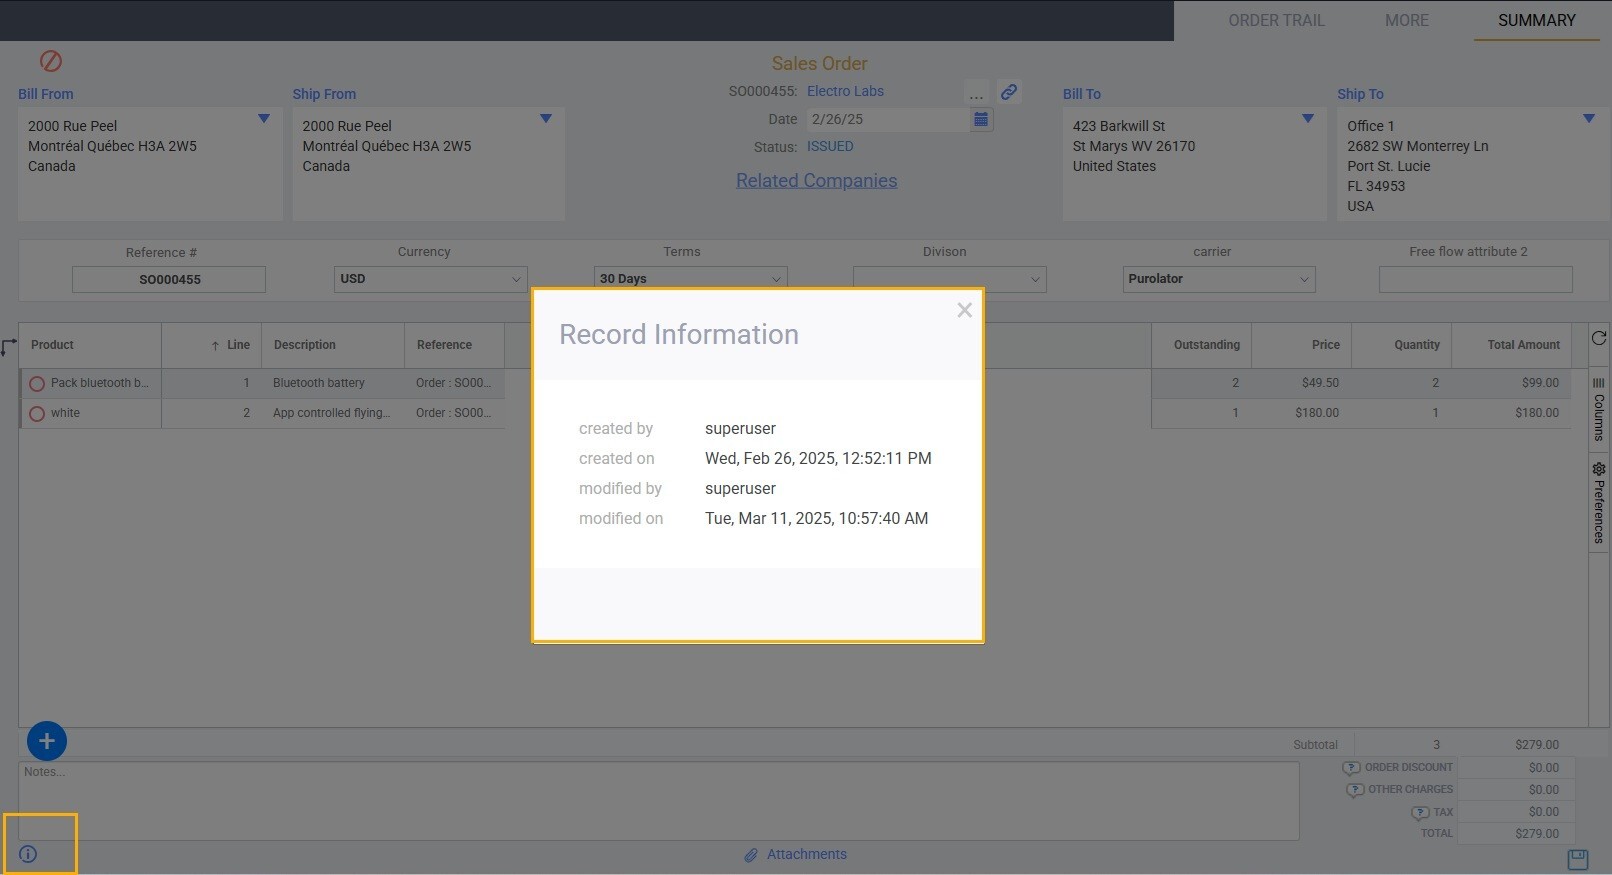Select the Pack bluetooth line radio circle
The width and height of the screenshot is (1612, 875).
click(37, 384)
